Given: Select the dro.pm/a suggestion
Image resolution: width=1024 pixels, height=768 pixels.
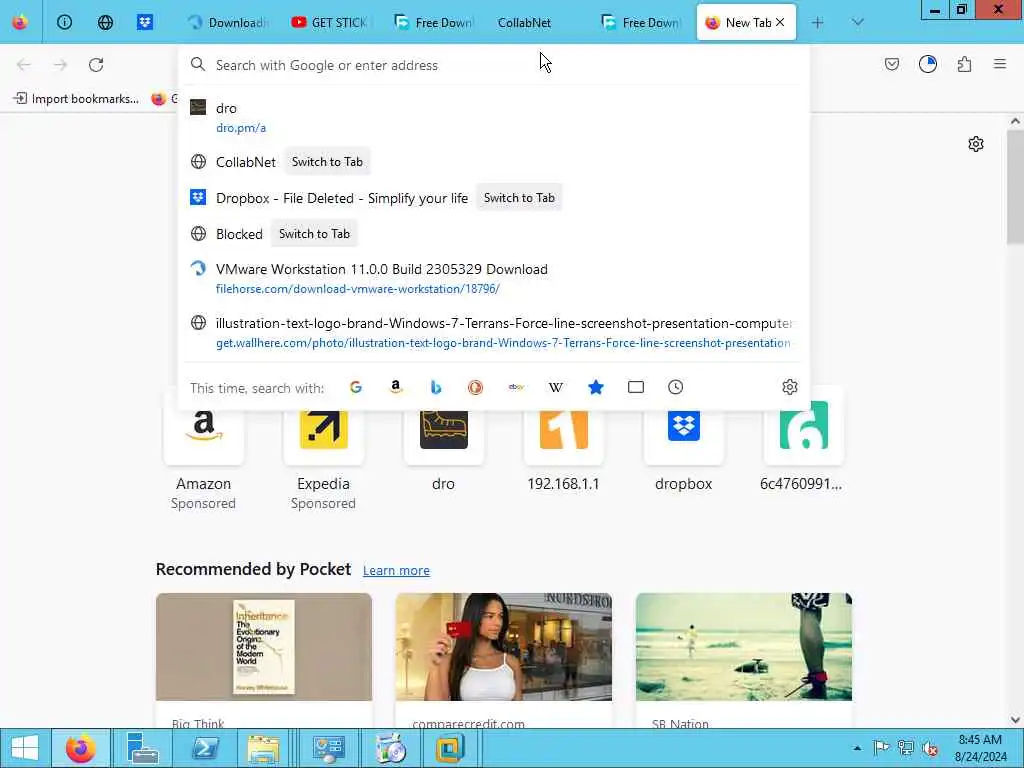Looking at the screenshot, I should pyautogui.click(x=493, y=118).
